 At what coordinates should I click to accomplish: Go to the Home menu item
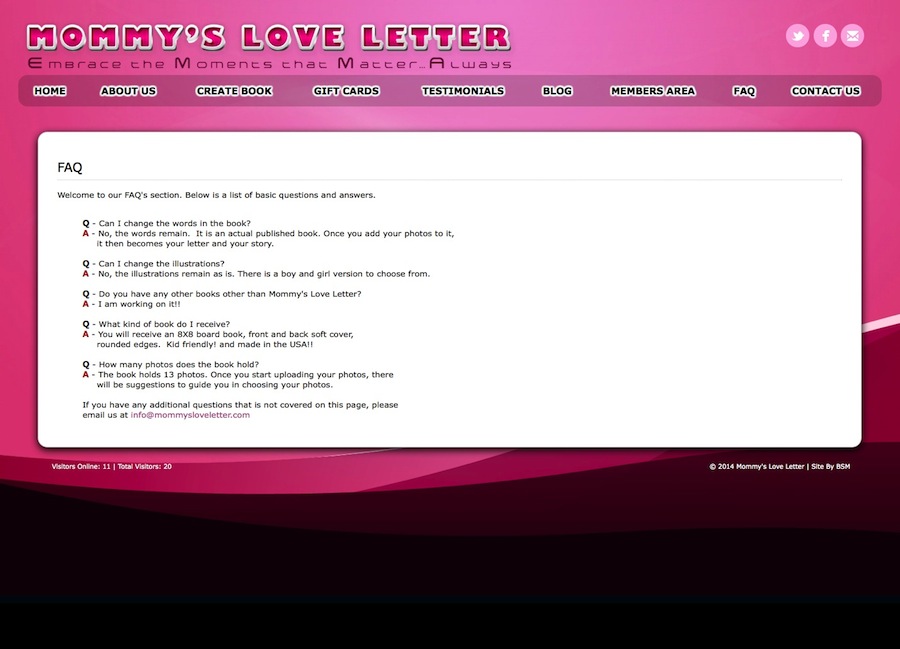[50, 91]
